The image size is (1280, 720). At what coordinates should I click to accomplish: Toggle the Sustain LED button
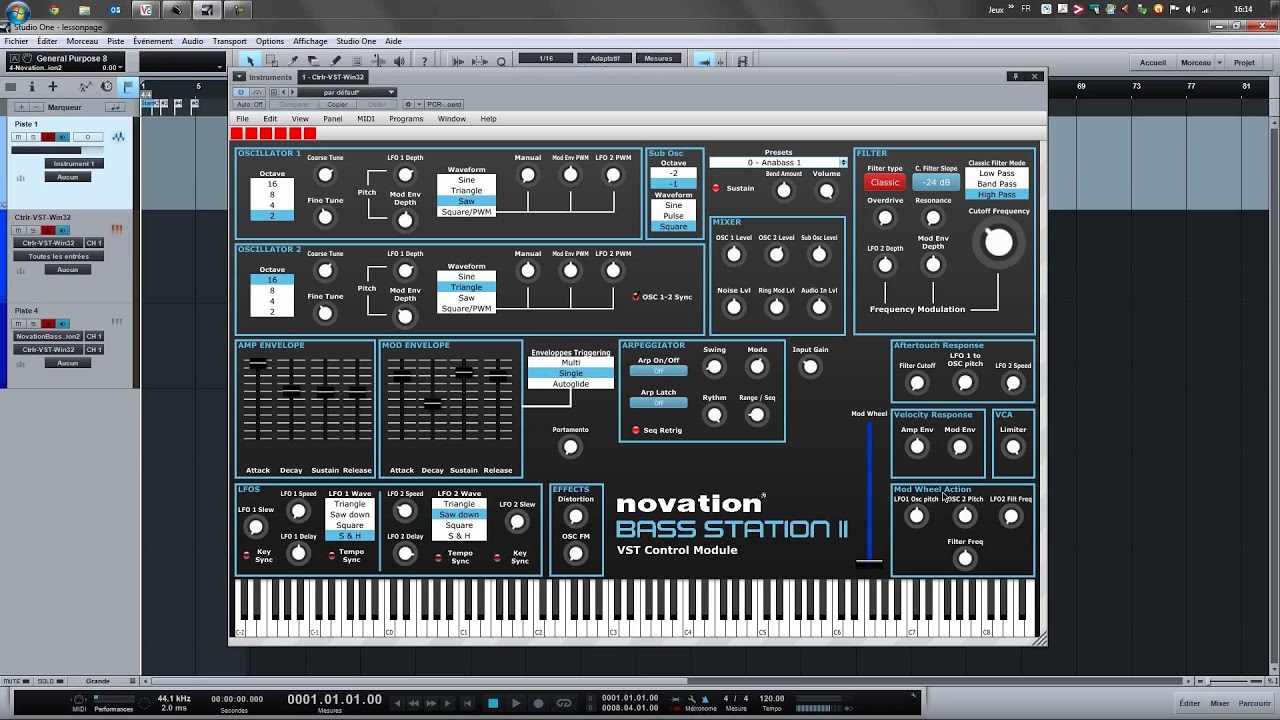click(716, 188)
